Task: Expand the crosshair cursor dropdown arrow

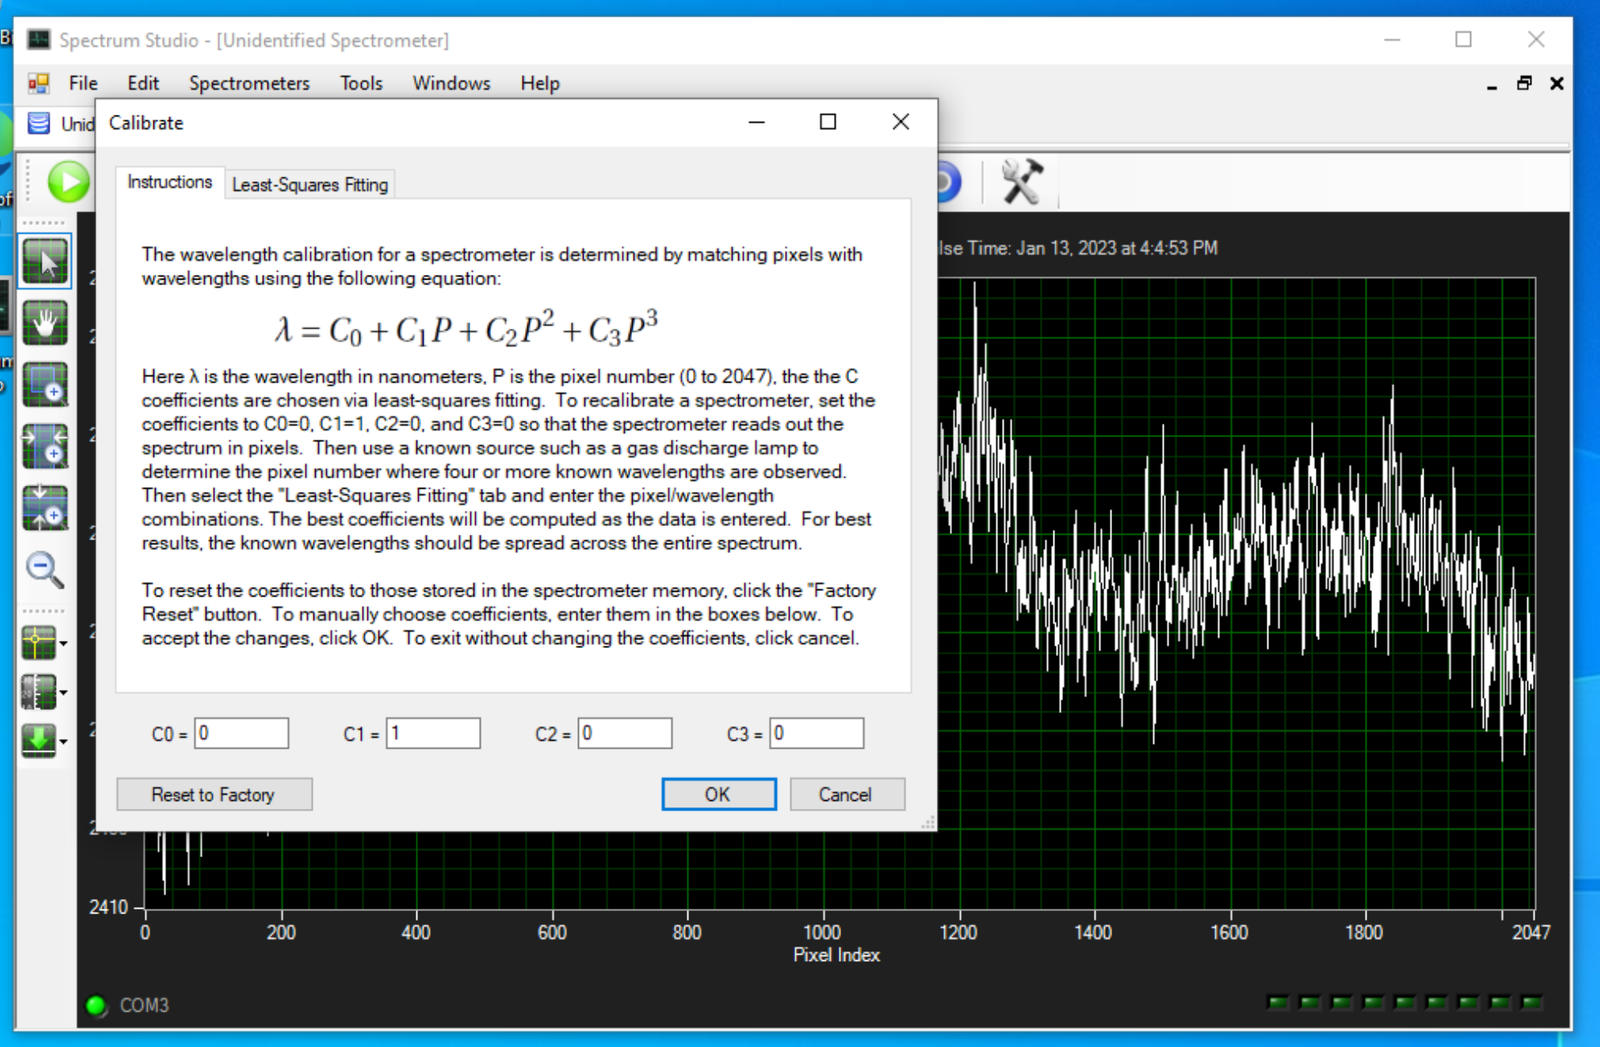Action: pos(63,644)
